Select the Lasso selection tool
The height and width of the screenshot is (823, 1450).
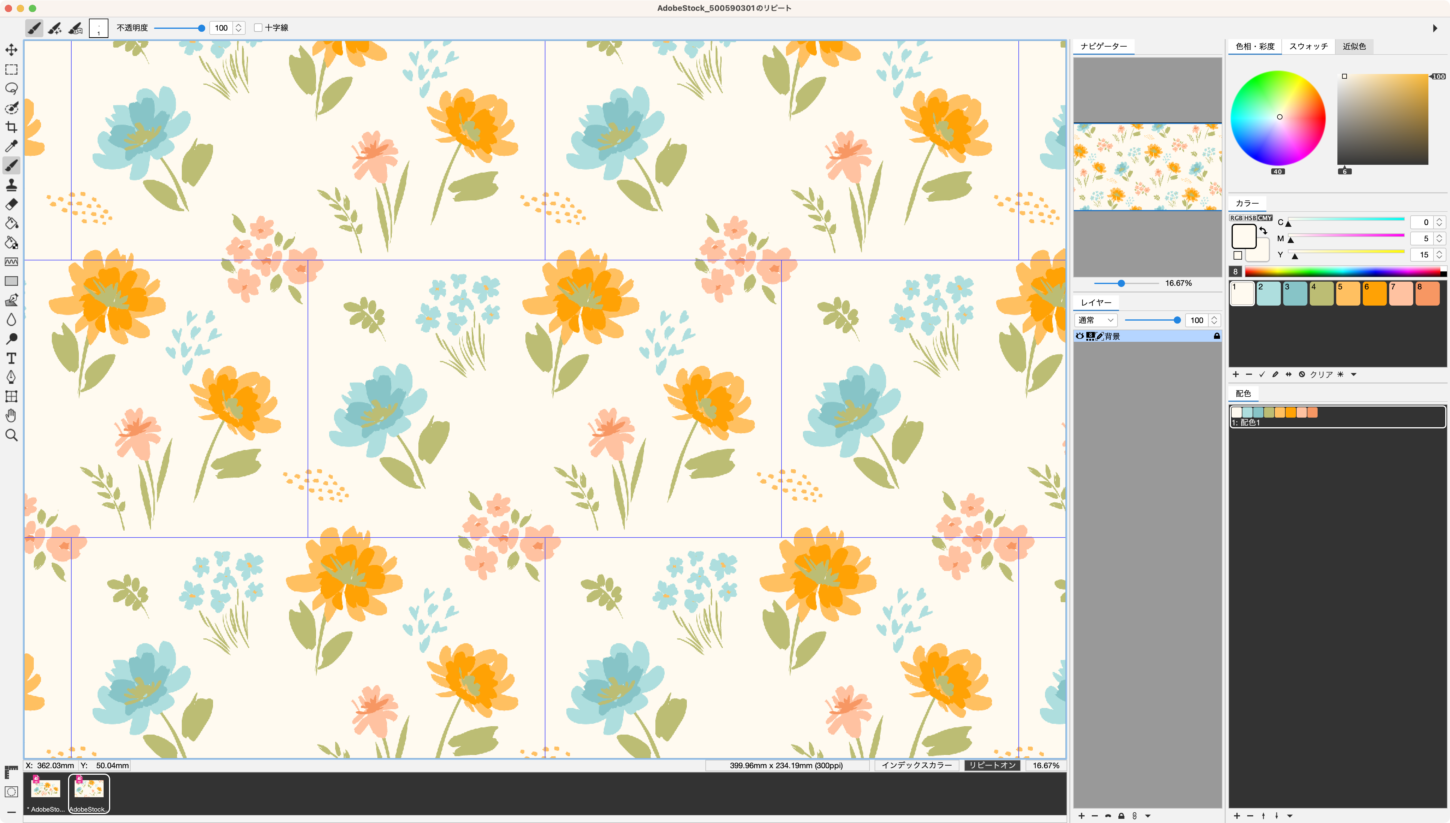pos(11,88)
